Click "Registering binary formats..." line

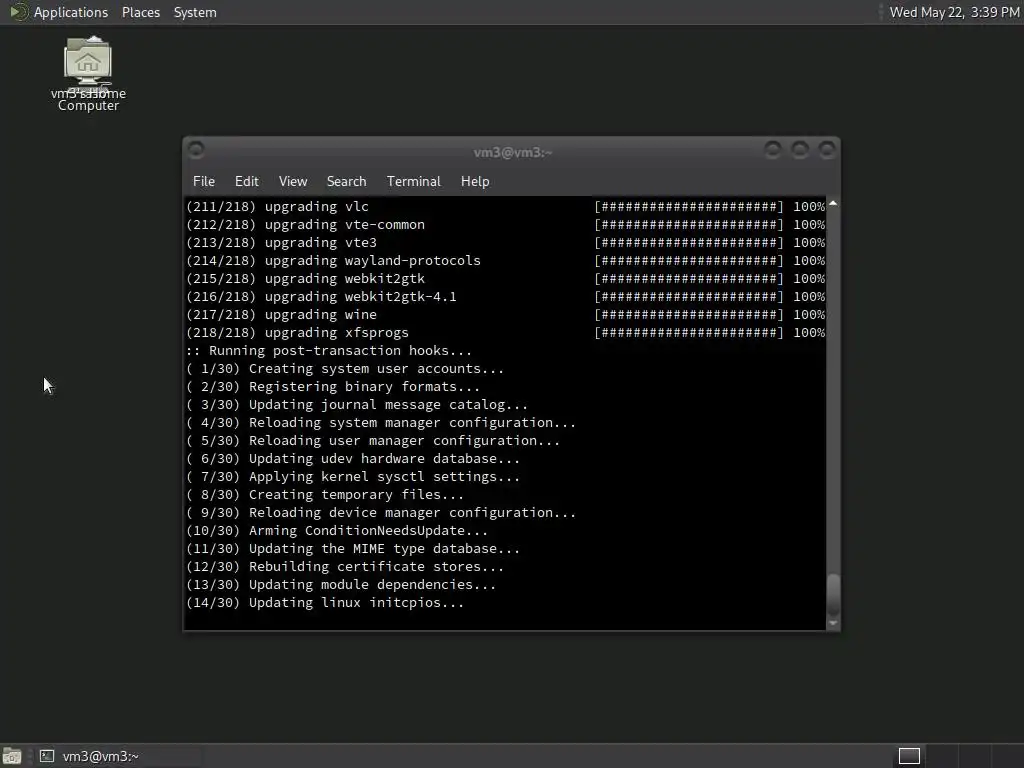coord(333,387)
